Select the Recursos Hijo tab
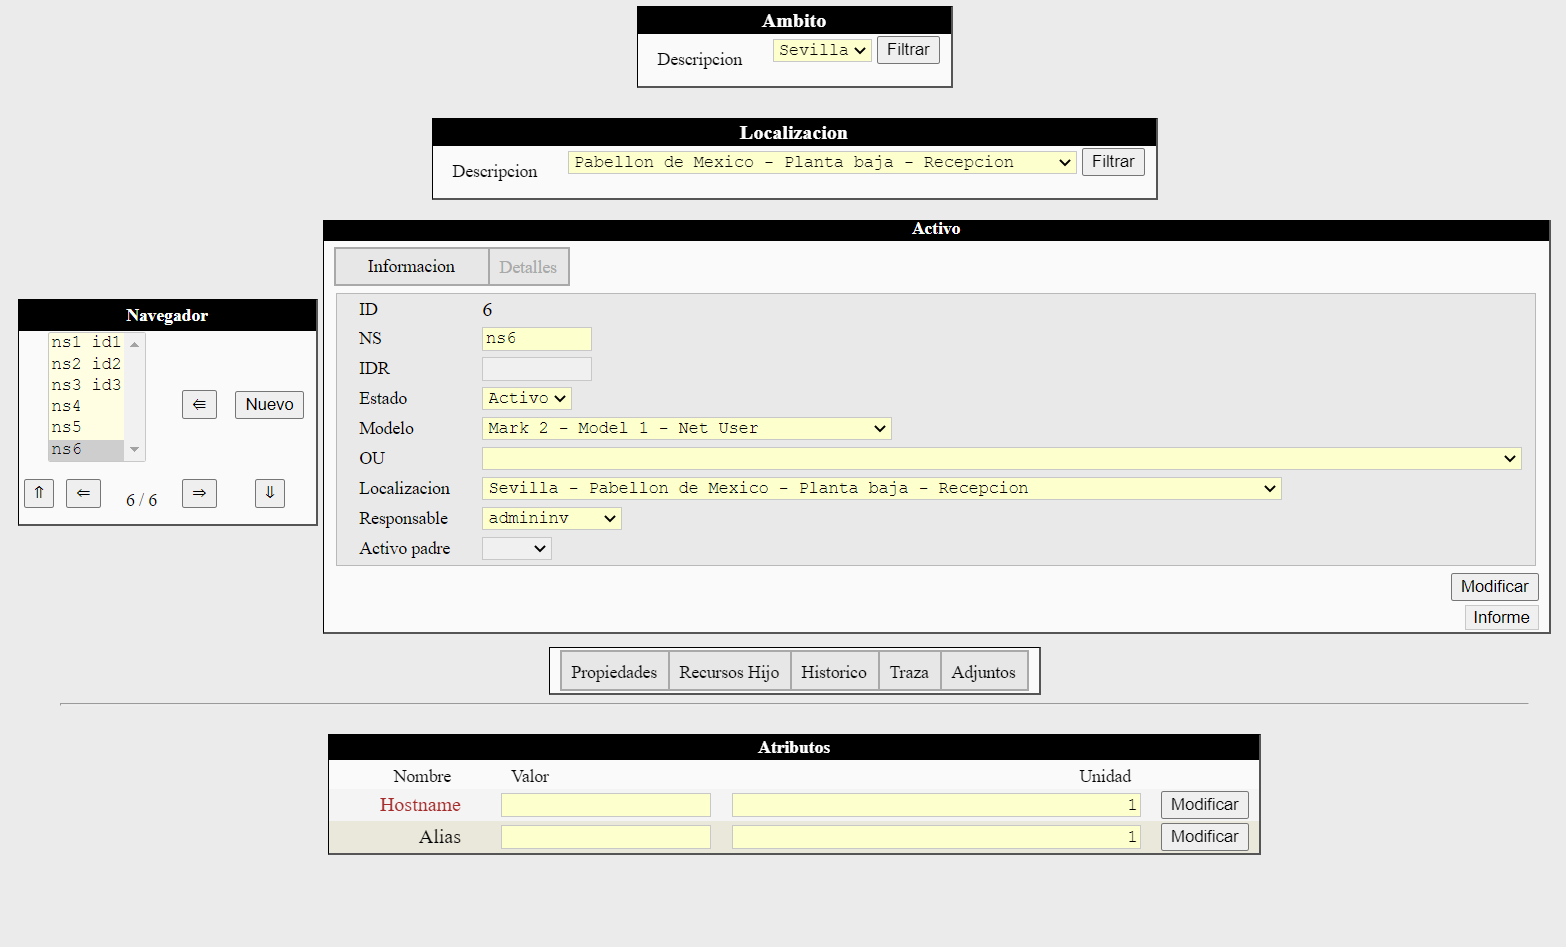 click(x=728, y=672)
